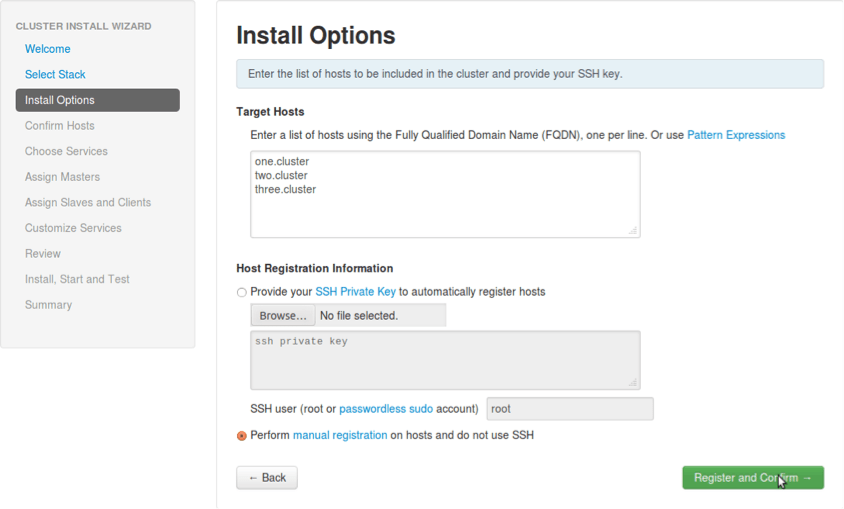Click the Assign Masters step
Image resolution: width=844 pixels, height=509 pixels.
pyautogui.click(x=62, y=177)
